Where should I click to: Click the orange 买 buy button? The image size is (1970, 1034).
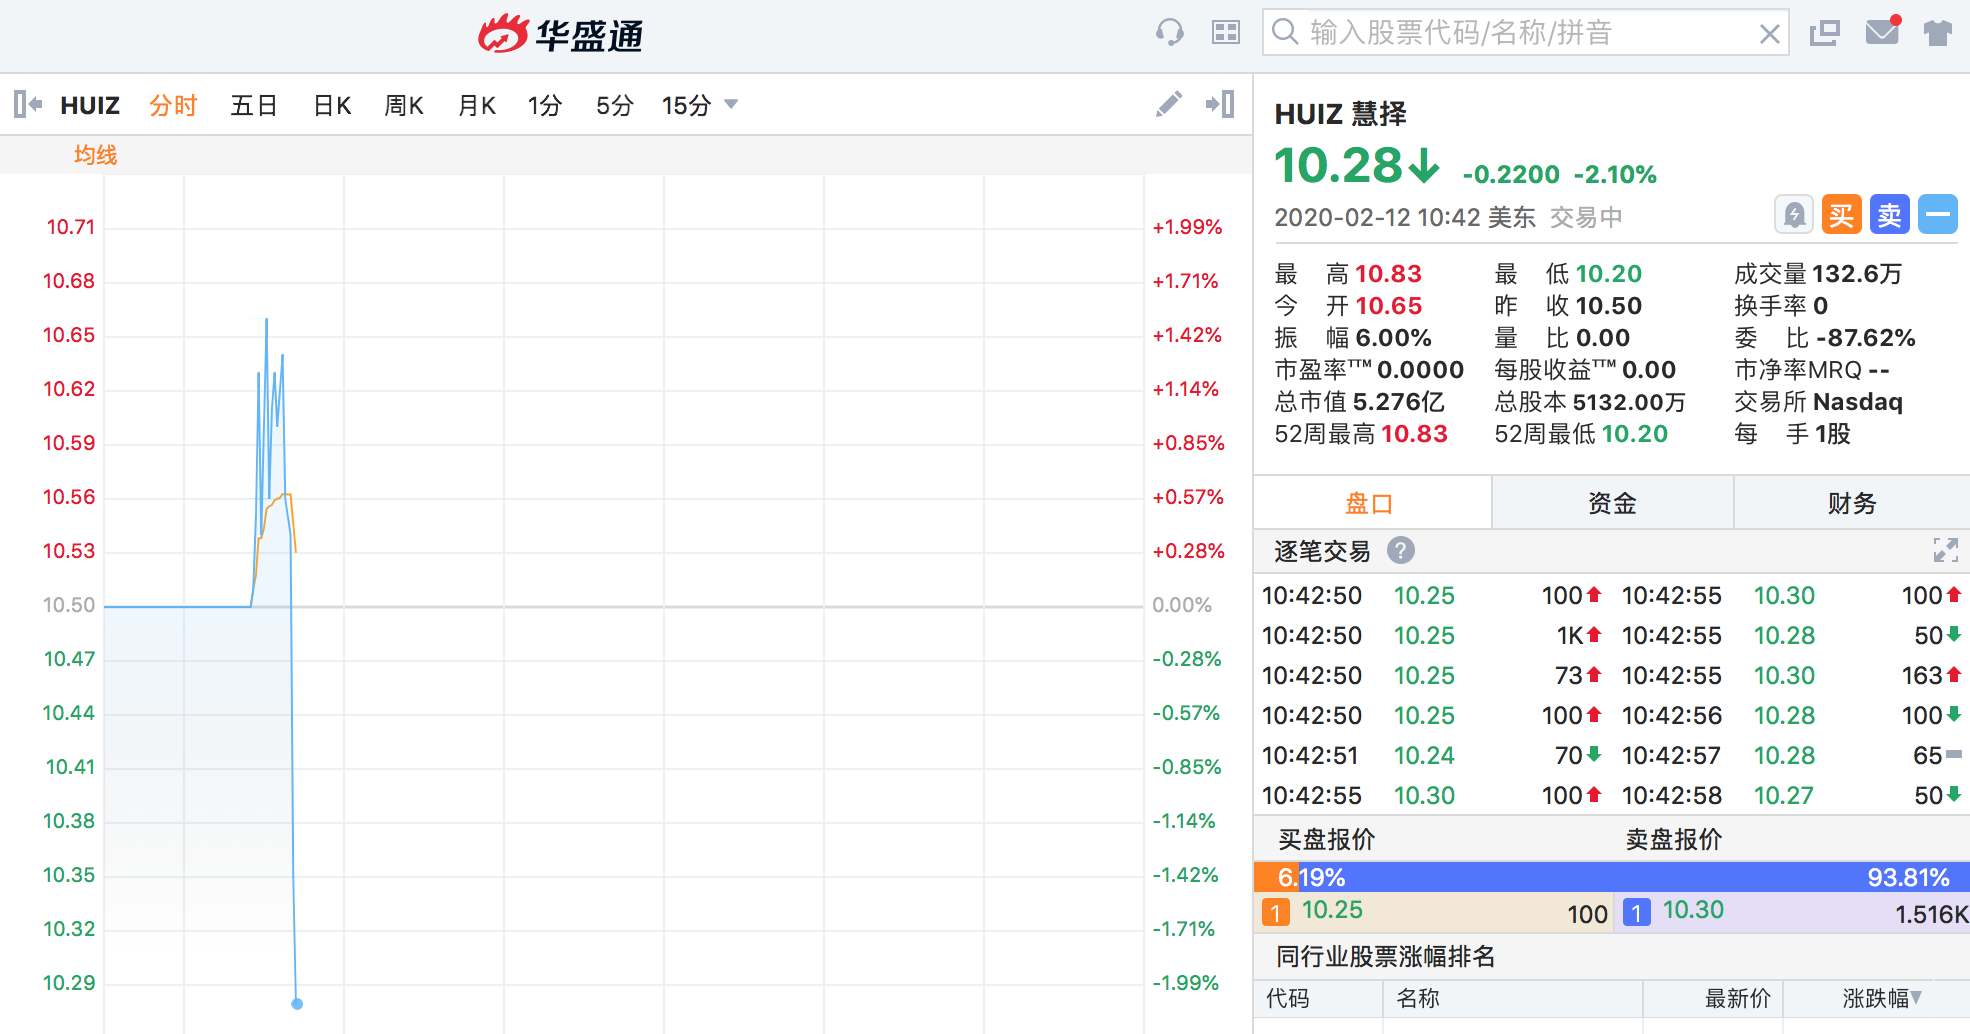click(x=1841, y=215)
